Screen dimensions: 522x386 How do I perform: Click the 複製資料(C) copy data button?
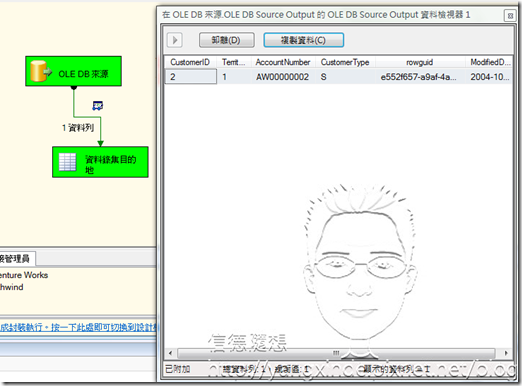pyautogui.click(x=303, y=40)
